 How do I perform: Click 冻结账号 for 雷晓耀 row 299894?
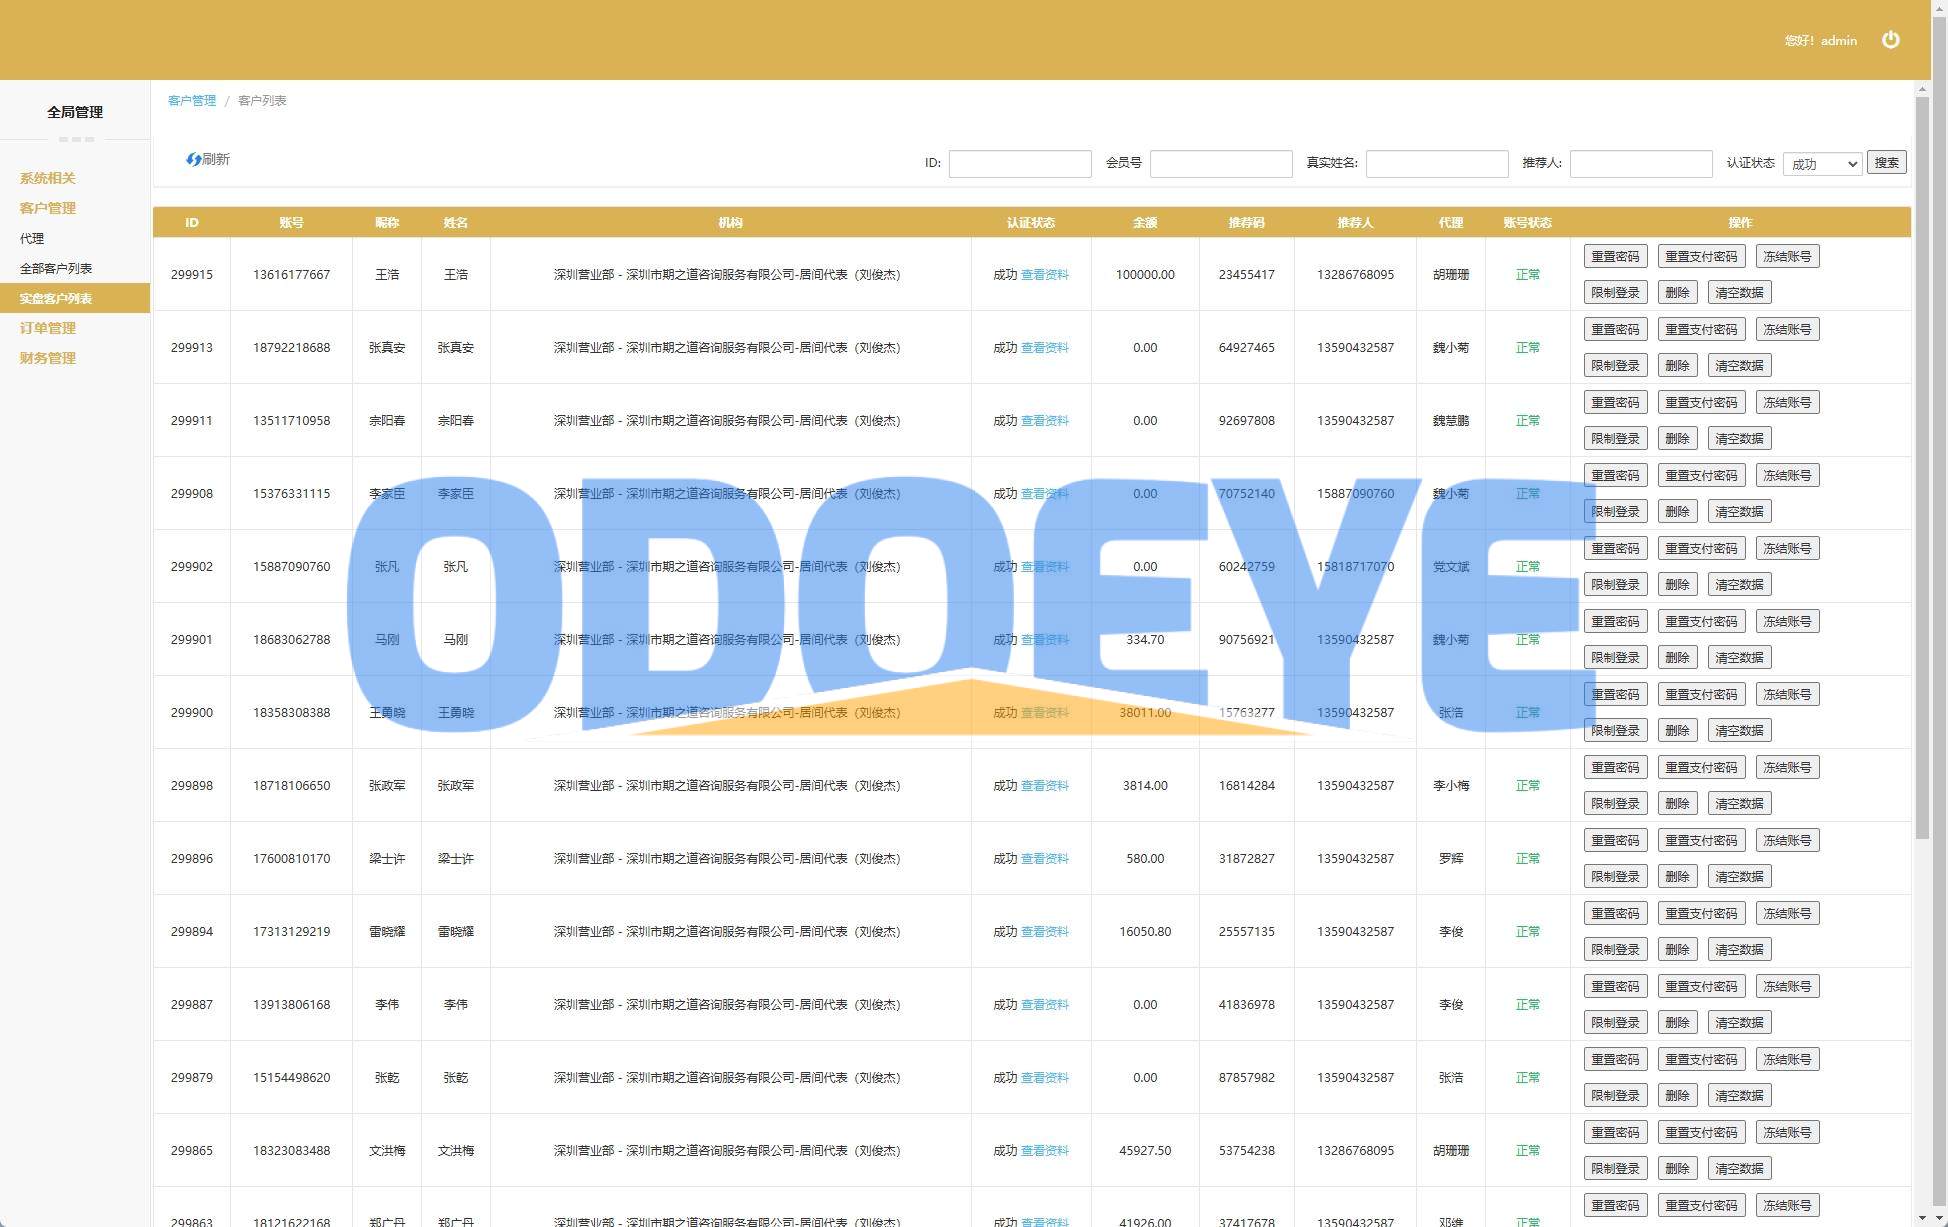pos(1787,913)
